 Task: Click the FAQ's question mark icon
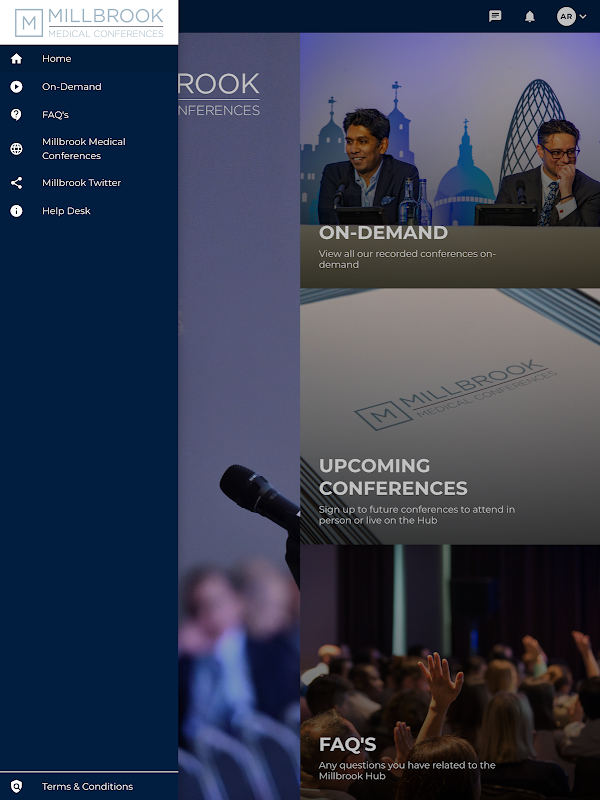pos(16,115)
